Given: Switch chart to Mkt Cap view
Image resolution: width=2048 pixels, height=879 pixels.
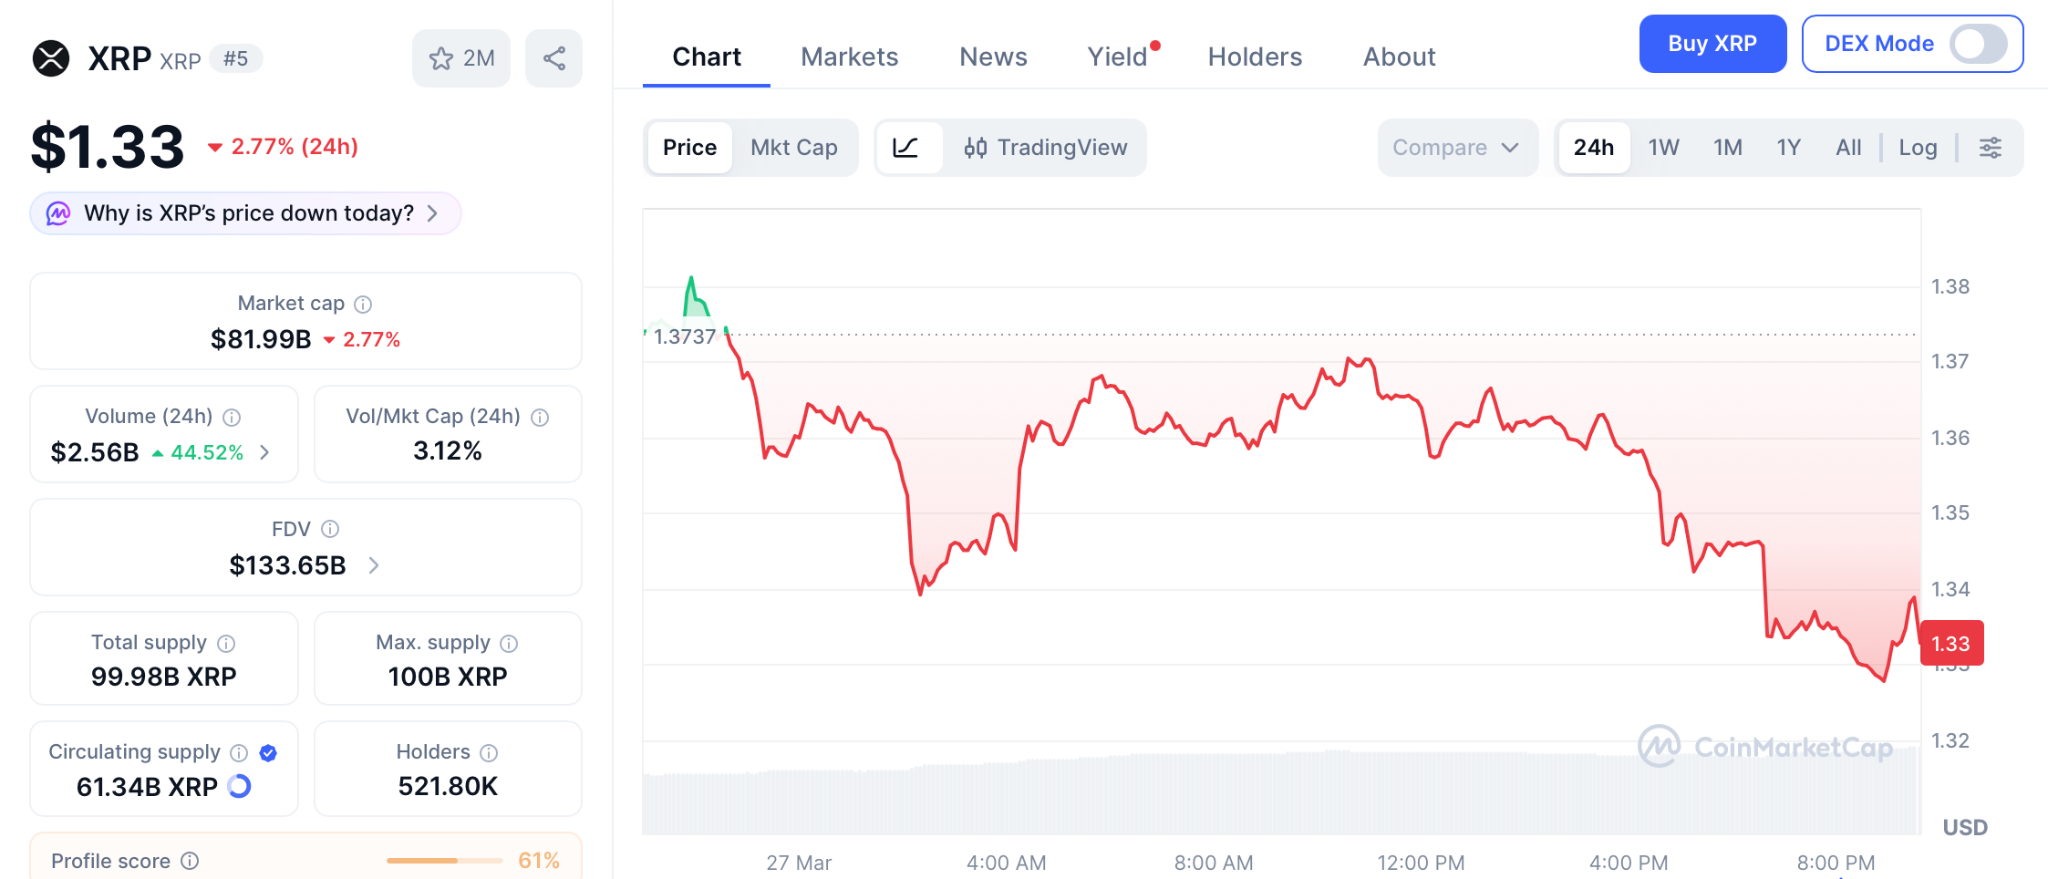Looking at the screenshot, I should (x=794, y=147).
